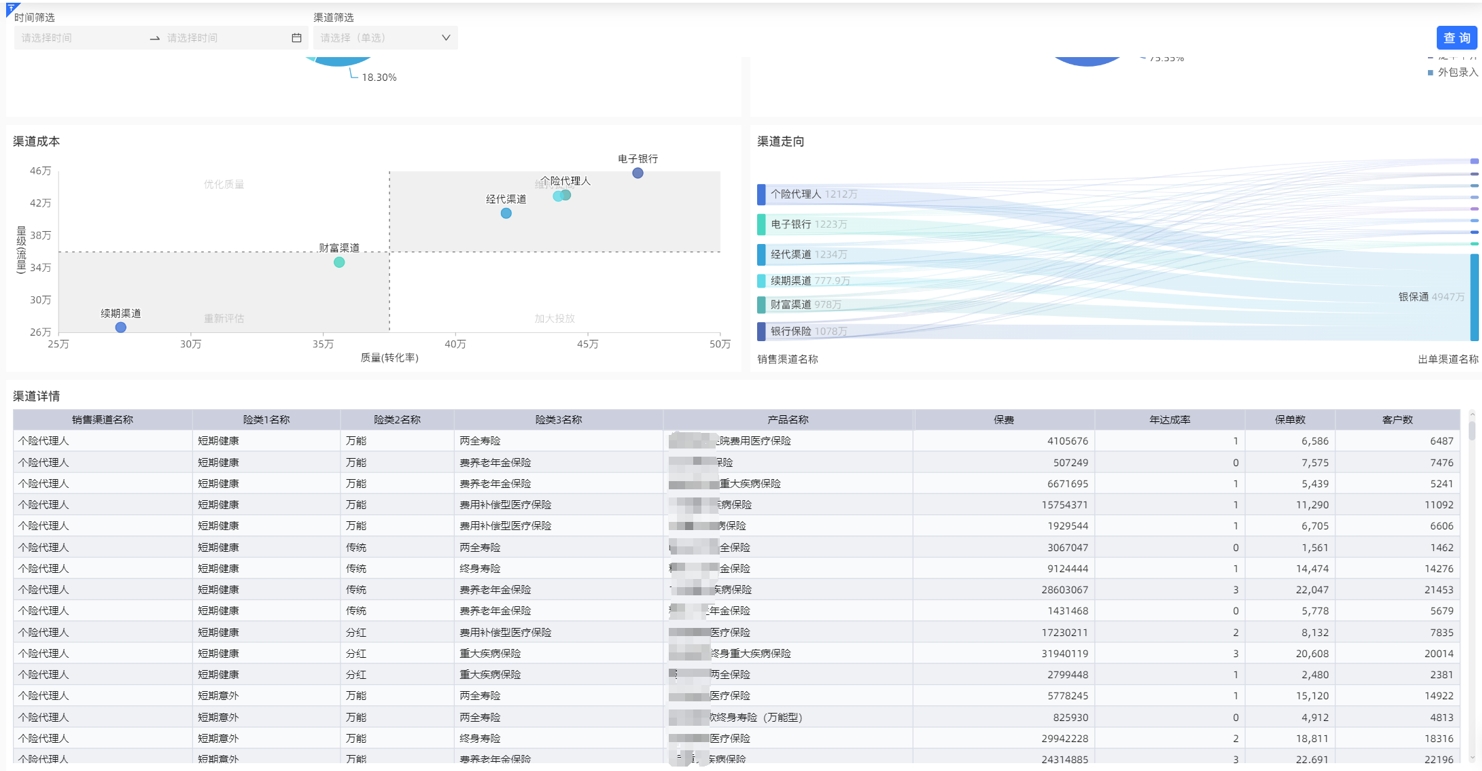Click the 保费 column header
This screenshot has height=771, width=1482.
[x=1004, y=420]
